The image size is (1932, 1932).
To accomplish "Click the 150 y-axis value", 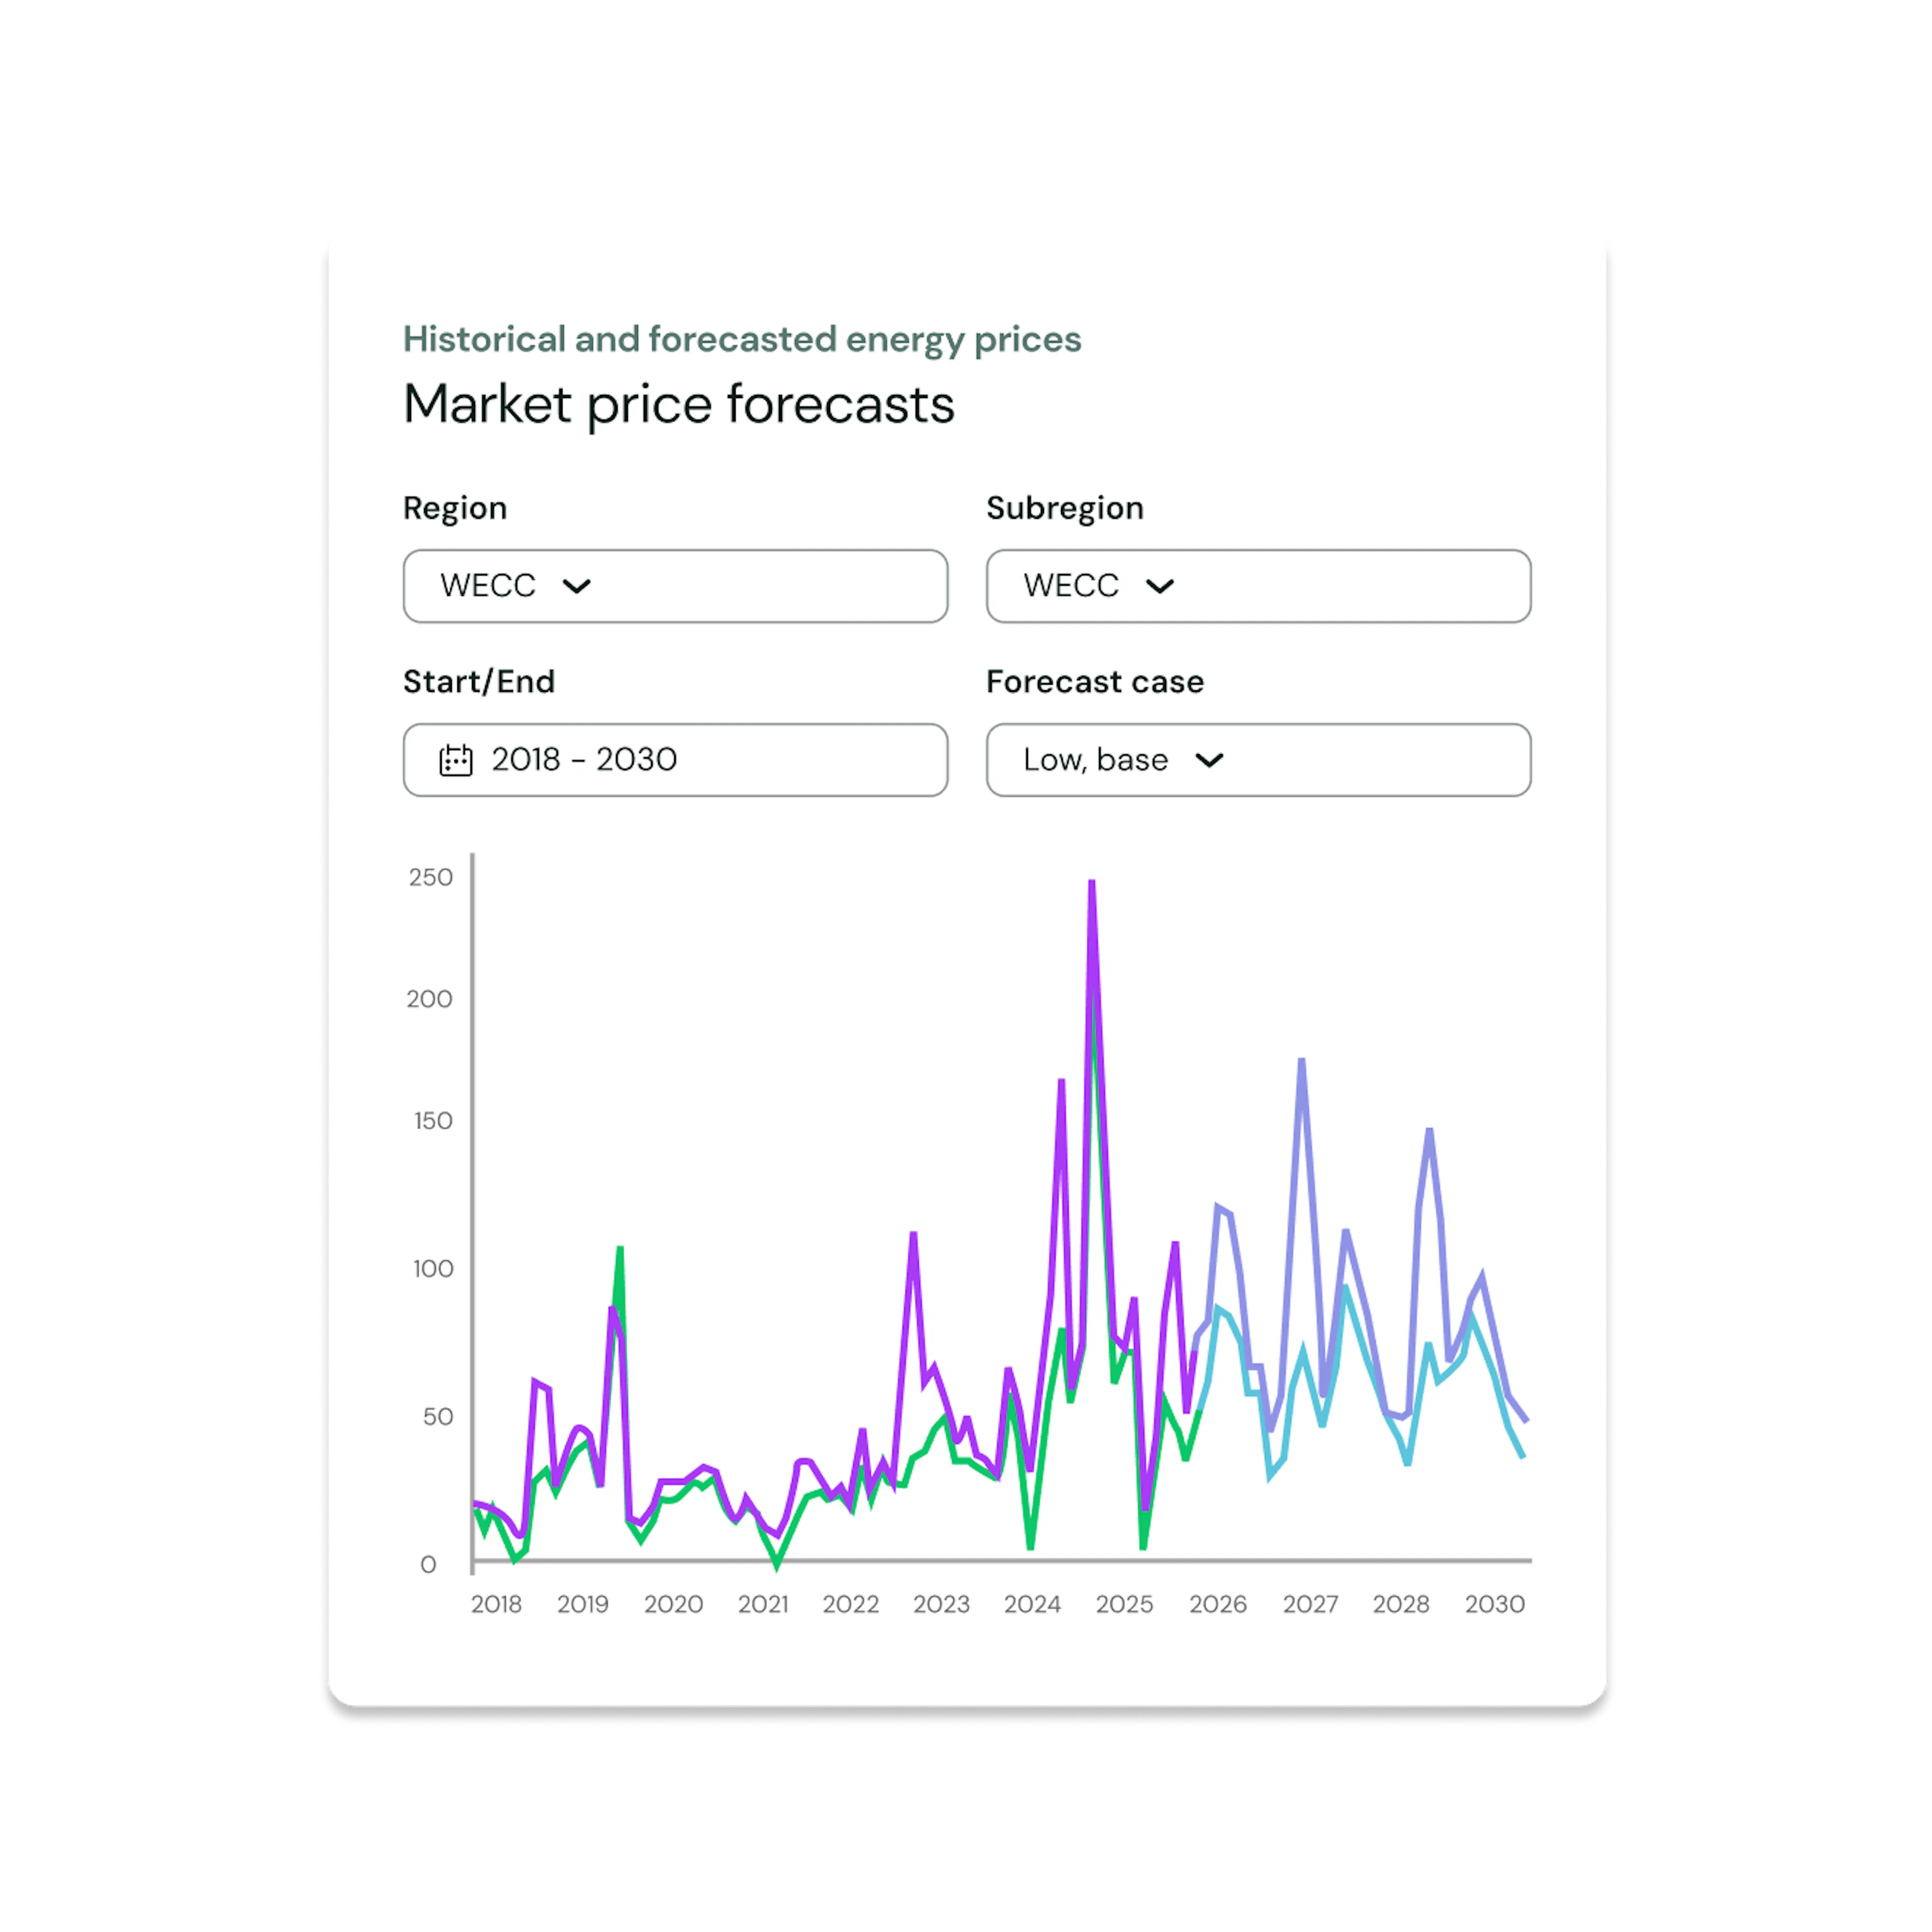I will [x=433, y=1121].
